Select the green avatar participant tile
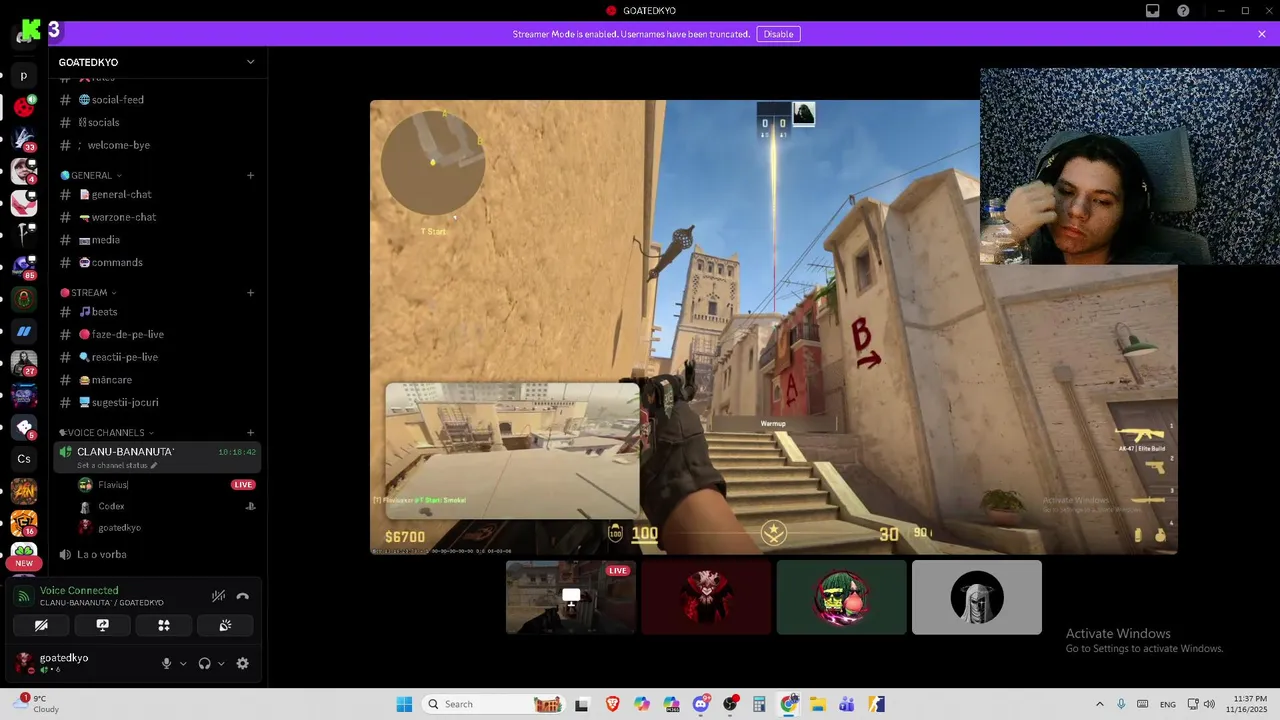1280x720 pixels. coord(842,597)
